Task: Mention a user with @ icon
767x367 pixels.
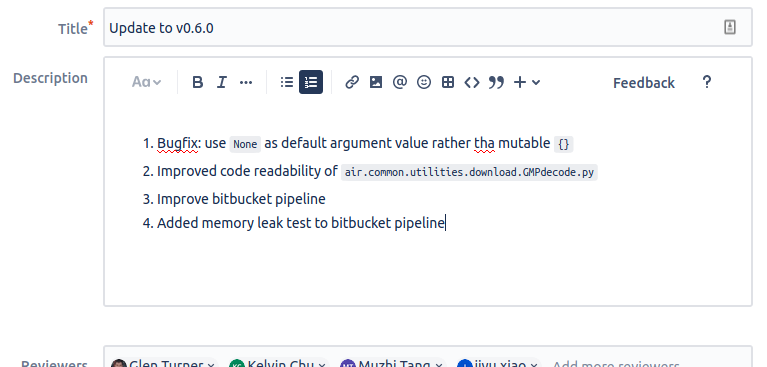Action: [400, 82]
